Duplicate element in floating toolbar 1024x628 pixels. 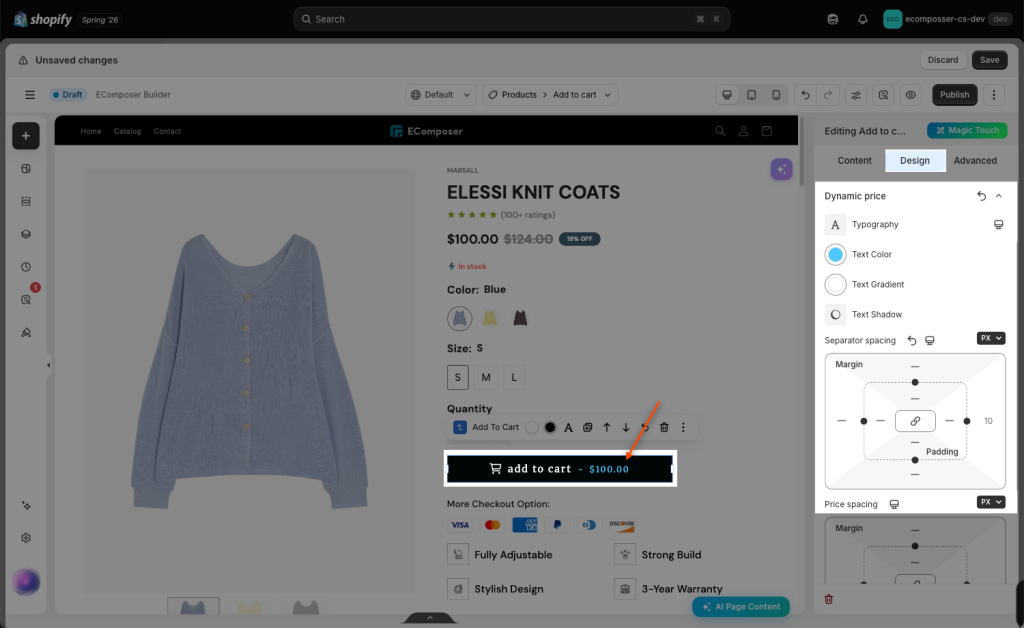(587, 428)
